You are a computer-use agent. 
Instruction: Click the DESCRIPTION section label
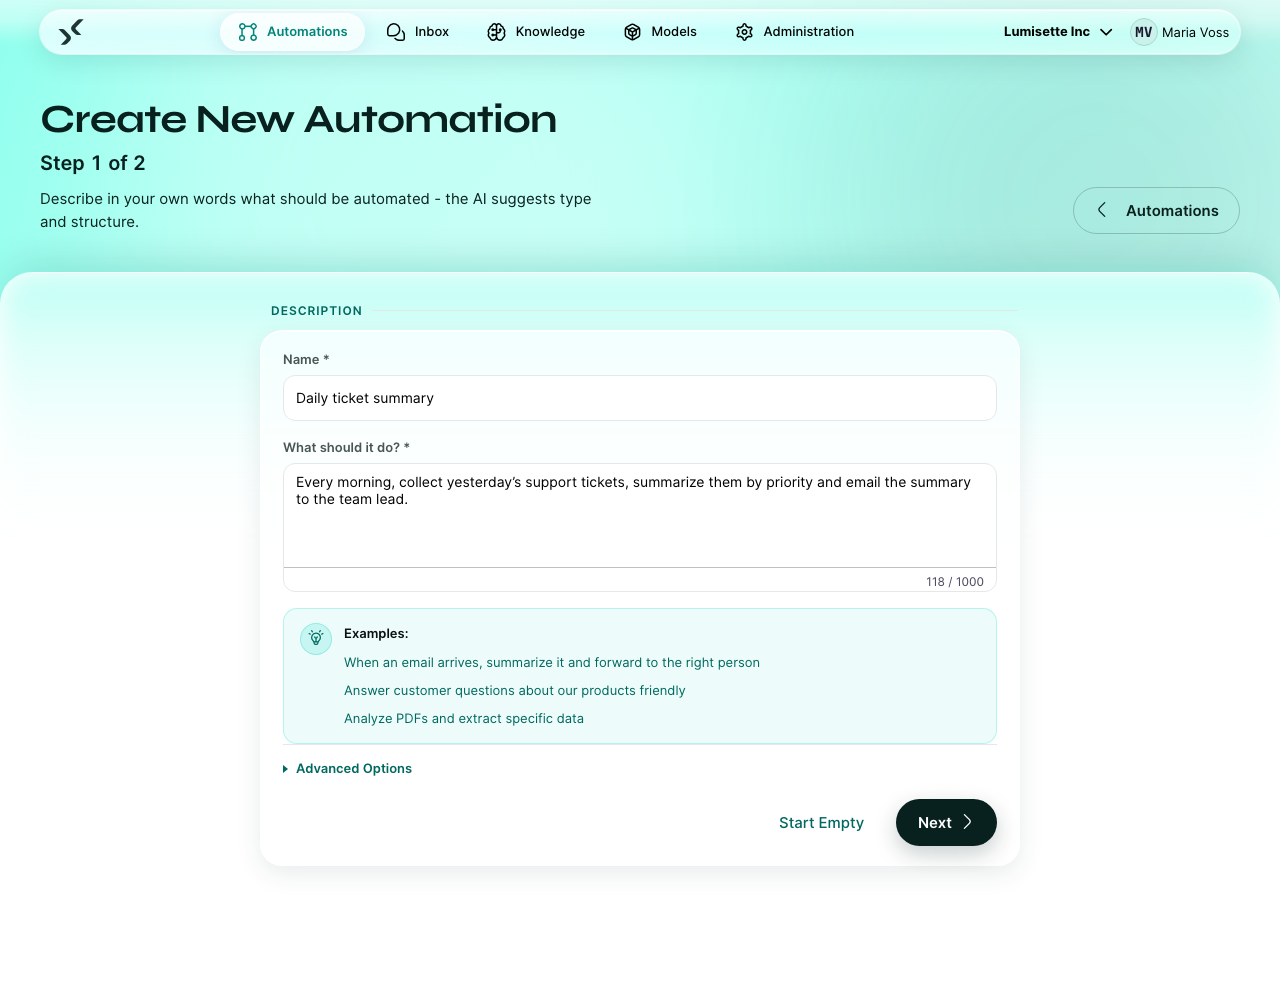tap(316, 311)
